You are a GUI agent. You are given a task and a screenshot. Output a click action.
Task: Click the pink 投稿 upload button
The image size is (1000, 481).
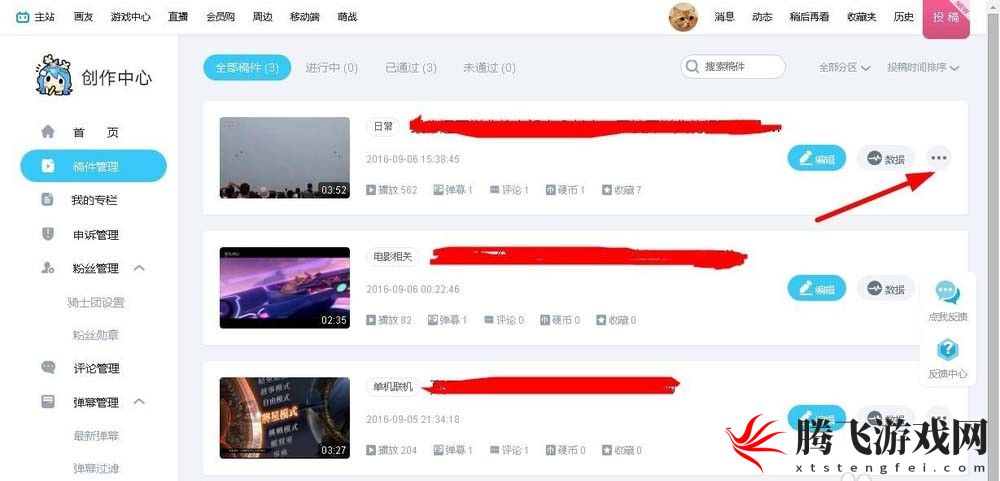tap(946, 18)
